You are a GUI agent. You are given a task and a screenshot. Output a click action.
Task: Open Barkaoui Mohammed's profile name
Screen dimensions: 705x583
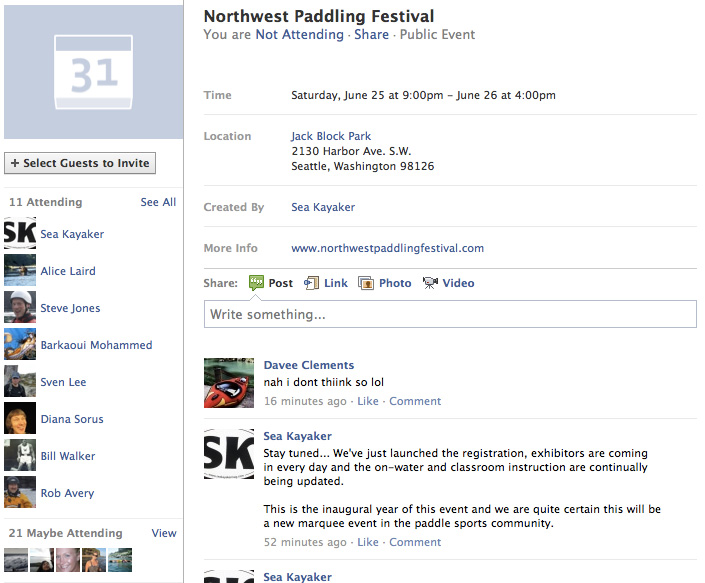click(96, 345)
